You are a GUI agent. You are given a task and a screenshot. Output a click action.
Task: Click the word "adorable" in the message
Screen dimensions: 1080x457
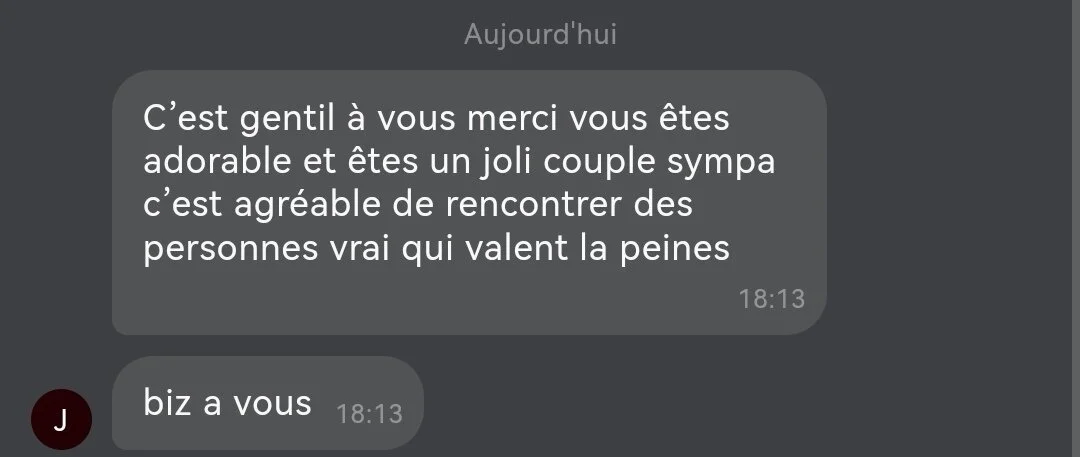click(x=218, y=161)
